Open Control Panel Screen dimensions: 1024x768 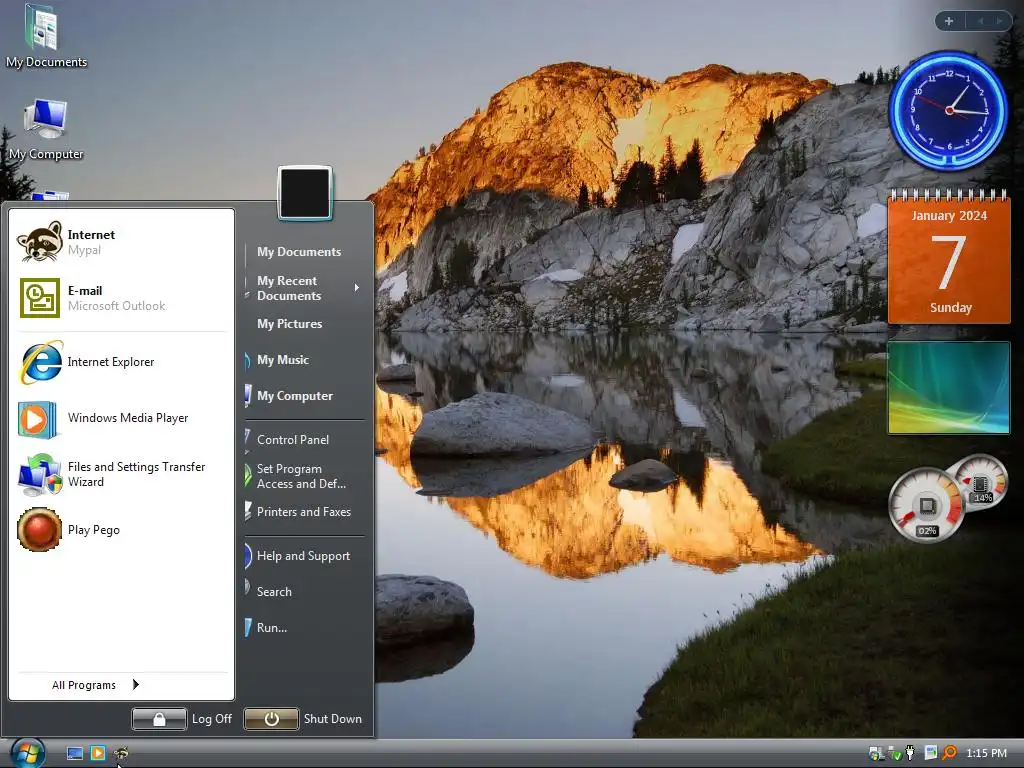pos(293,440)
